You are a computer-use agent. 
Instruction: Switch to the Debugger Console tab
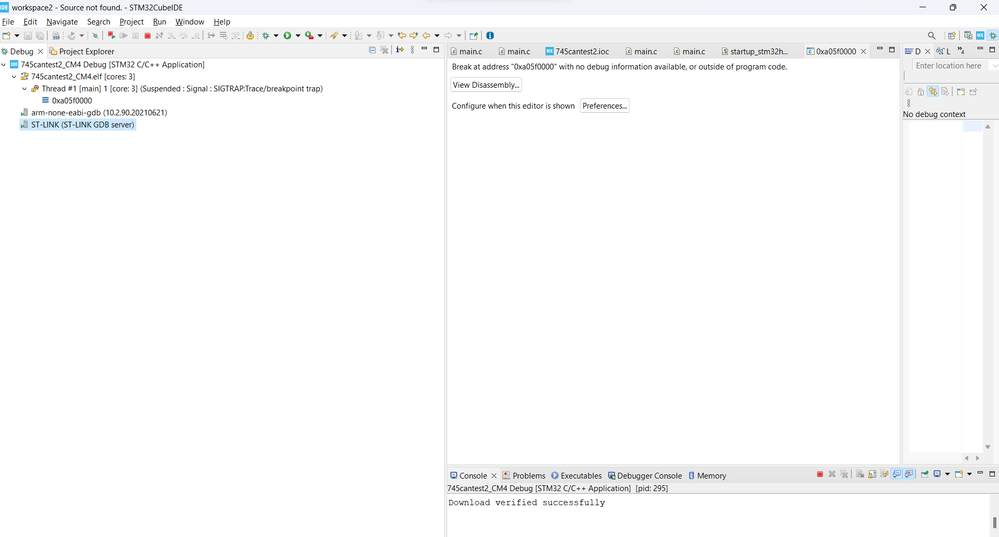(645, 475)
